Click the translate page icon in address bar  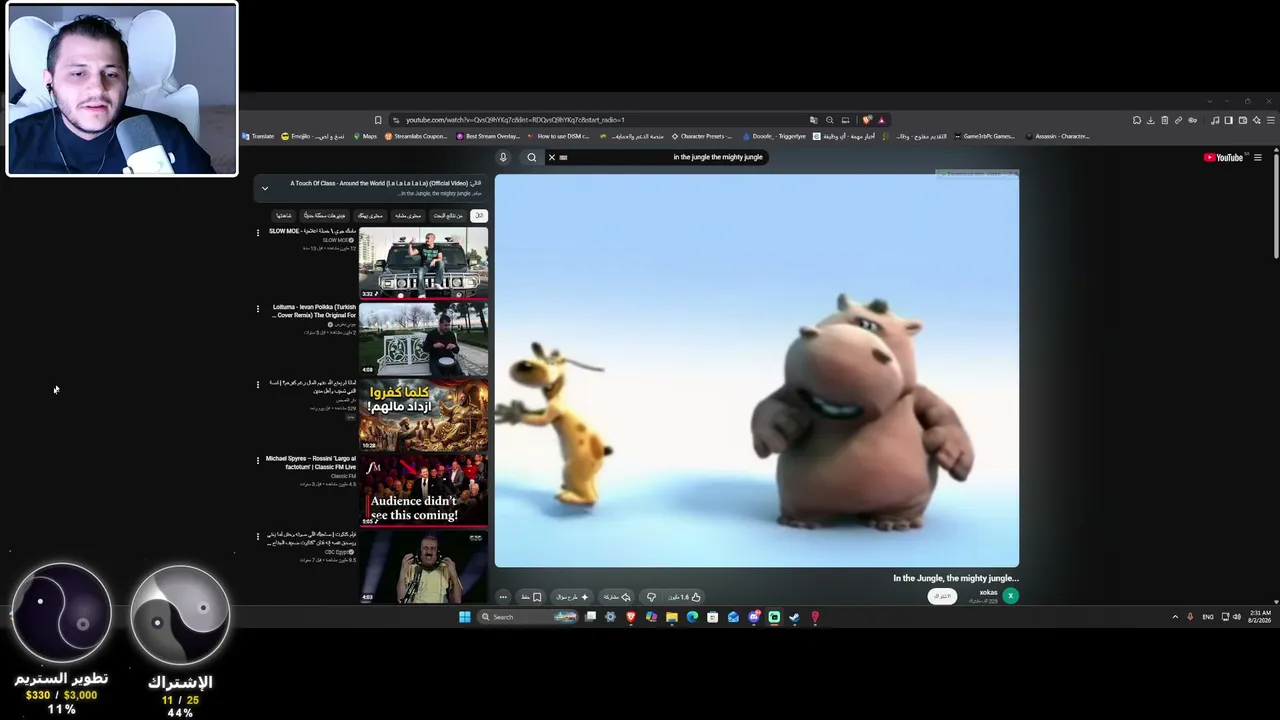pyautogui.click(x=813, y=120)
